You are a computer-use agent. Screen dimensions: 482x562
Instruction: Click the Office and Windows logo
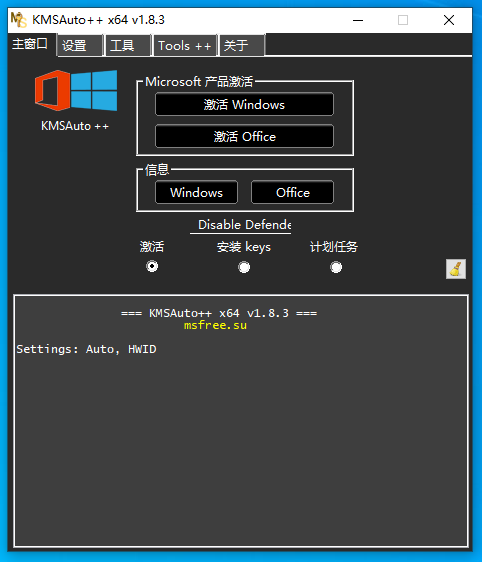coord(76,90)
